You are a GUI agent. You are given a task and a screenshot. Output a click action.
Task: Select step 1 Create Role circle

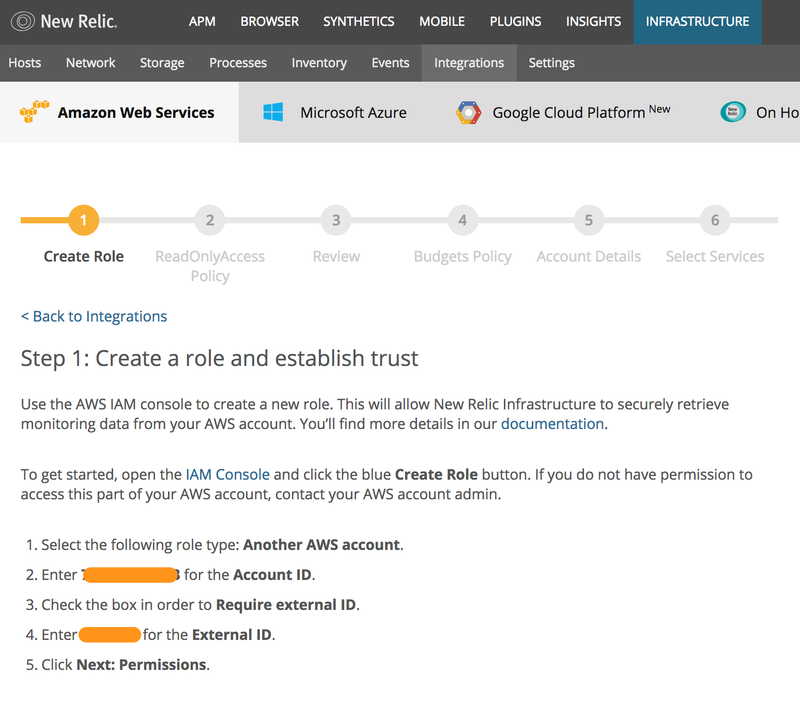84,220
